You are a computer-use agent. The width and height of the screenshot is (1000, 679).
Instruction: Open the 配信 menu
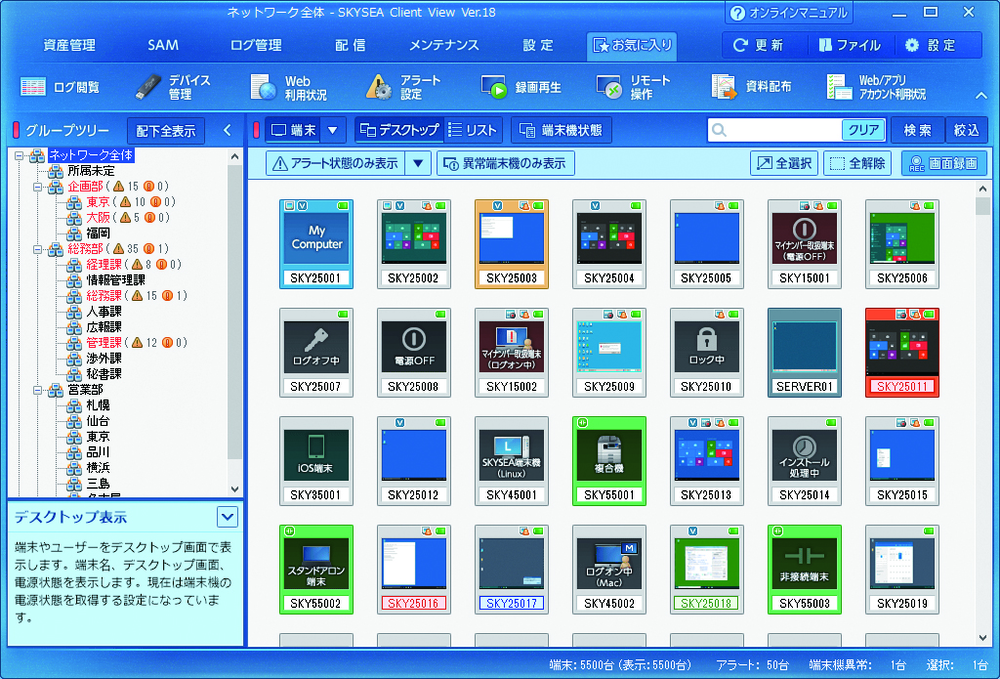(350, 45)
